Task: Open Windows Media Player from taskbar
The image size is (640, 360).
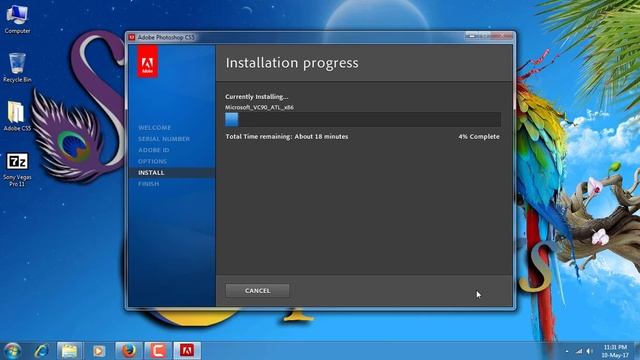Action: pos(99,351)
